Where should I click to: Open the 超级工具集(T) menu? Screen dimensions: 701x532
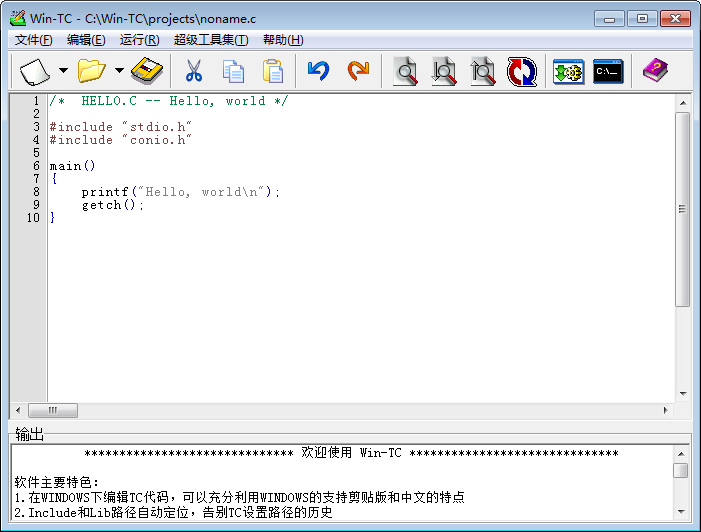[211, 40]
